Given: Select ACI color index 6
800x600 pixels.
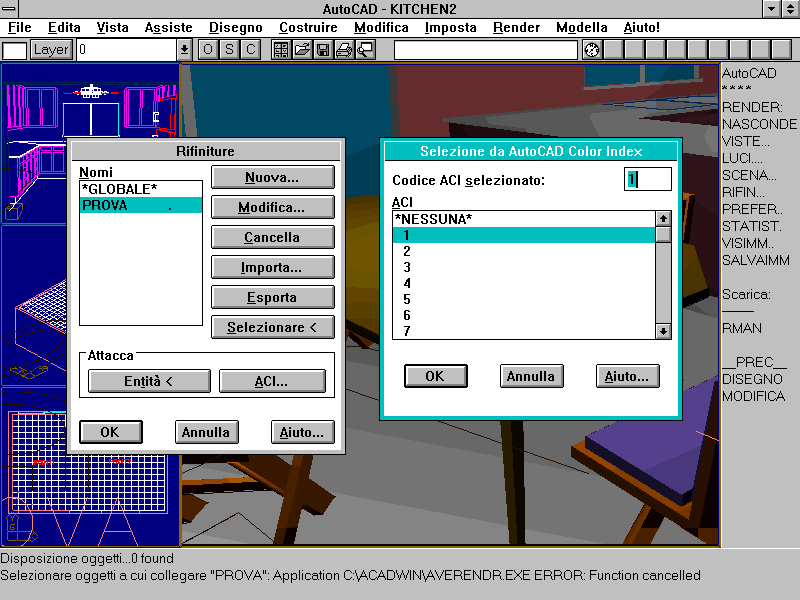Looking at the screenshot, I should pyautogui.click(x=524, y=315).
